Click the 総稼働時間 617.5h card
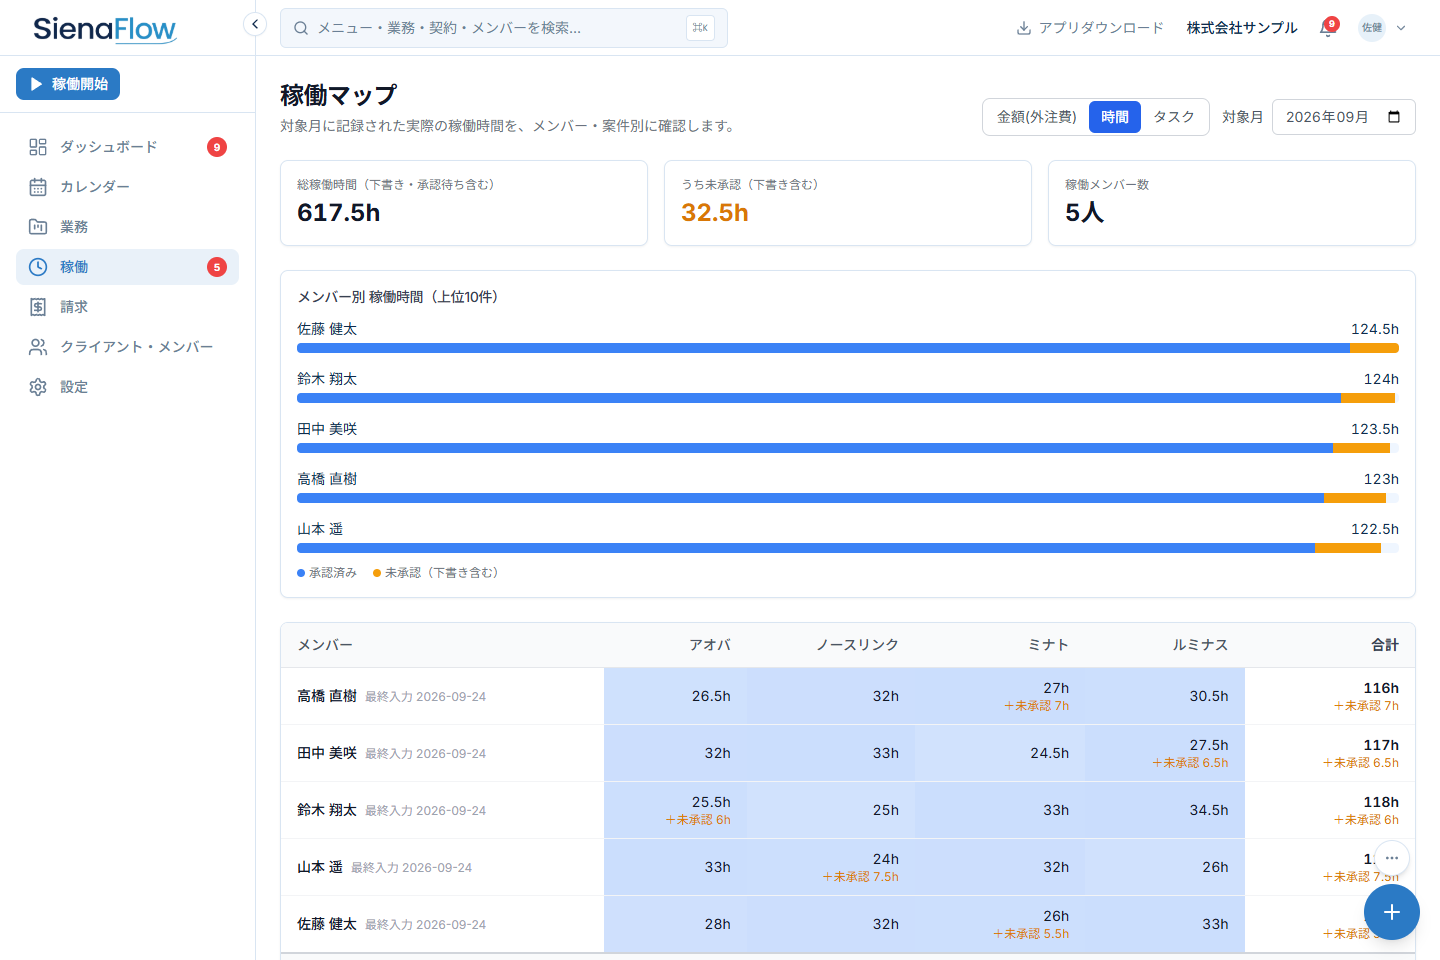The height and width of the screenshot is (960, 1440). click(464, 203)
